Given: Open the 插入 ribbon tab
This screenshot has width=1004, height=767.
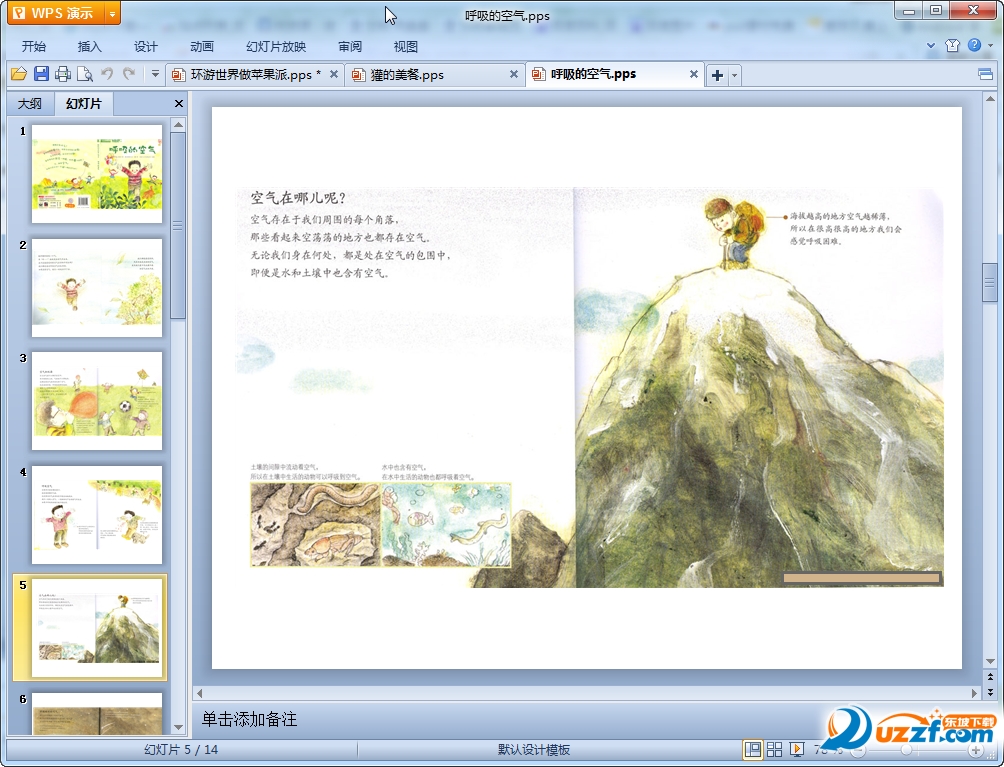Looking at the screenshot, I should pyautogui.click(x=90, y=47).
